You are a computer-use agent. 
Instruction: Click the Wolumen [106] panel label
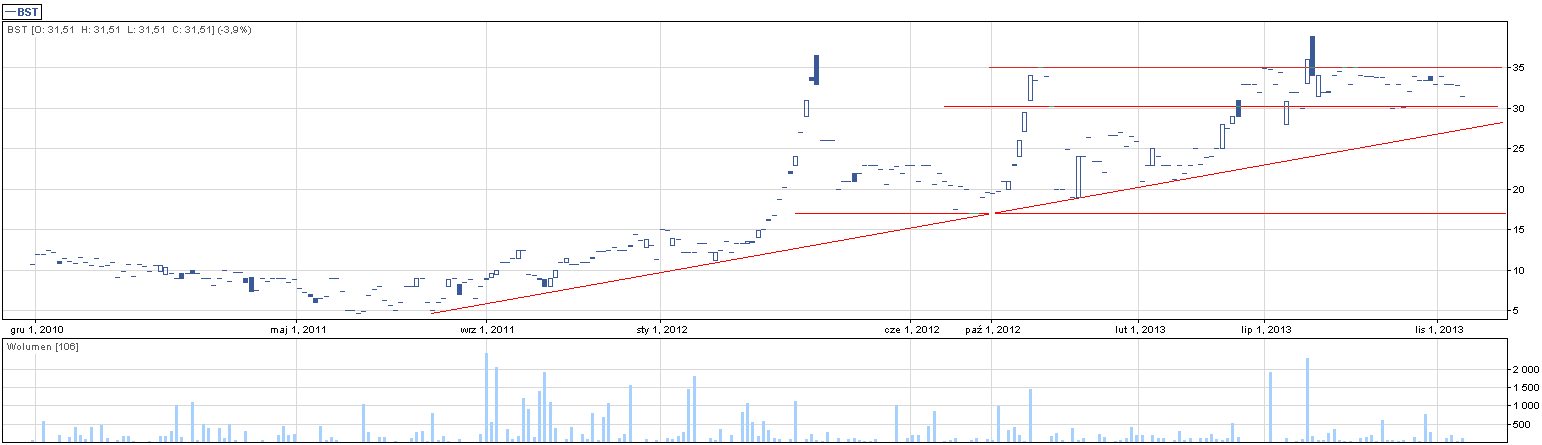(42, 346)
